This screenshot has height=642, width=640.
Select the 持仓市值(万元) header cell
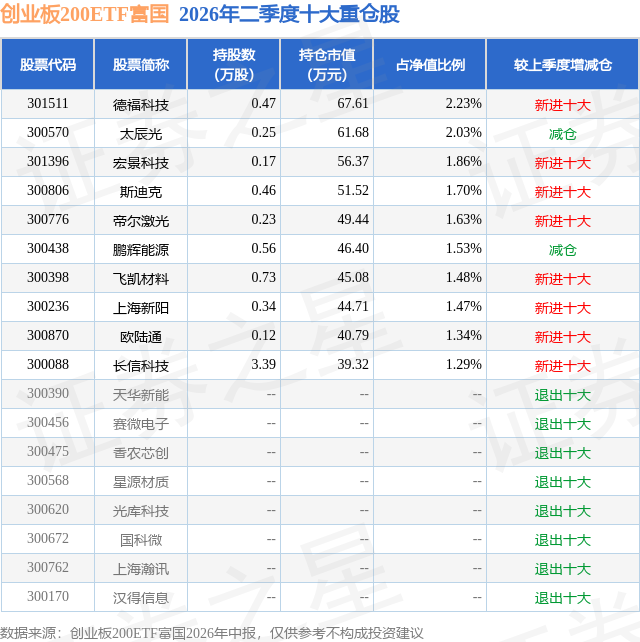(327, 64)
